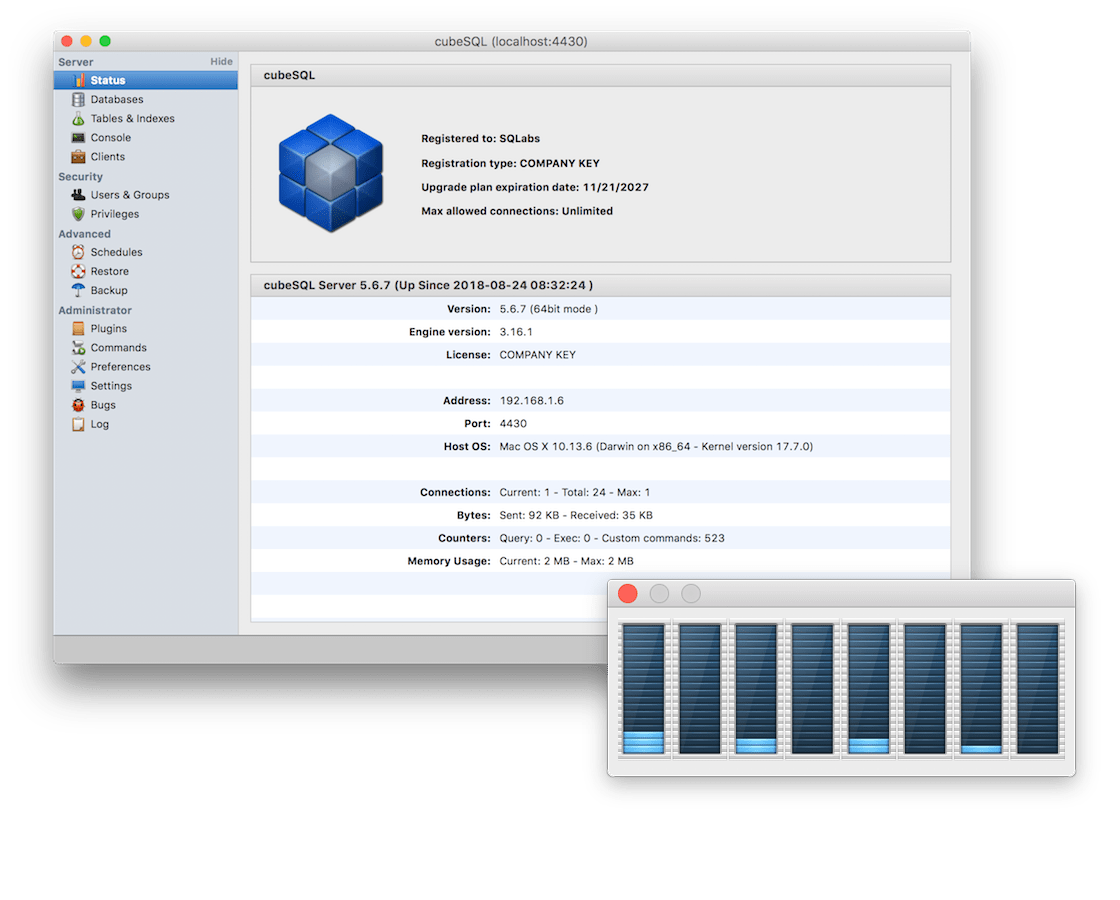Click the Log notepad icon
This screenshot has height=900, width=1120.
(x=79, y=424)
